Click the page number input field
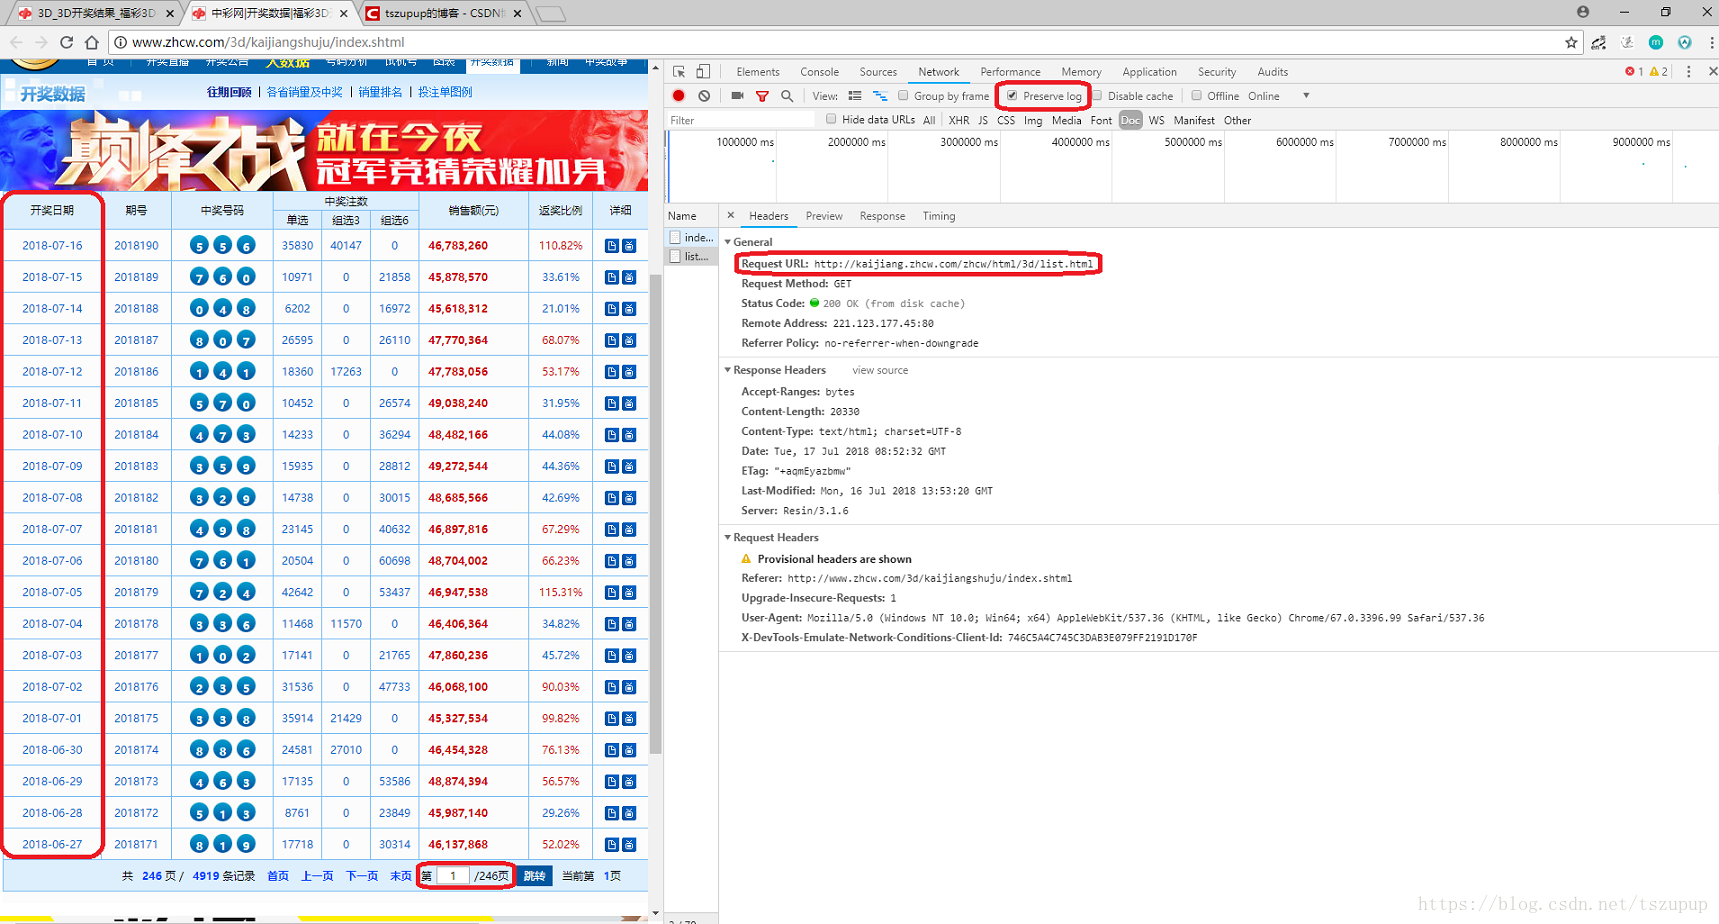The height and width of the screenshot is (924, 1719). 453,876
